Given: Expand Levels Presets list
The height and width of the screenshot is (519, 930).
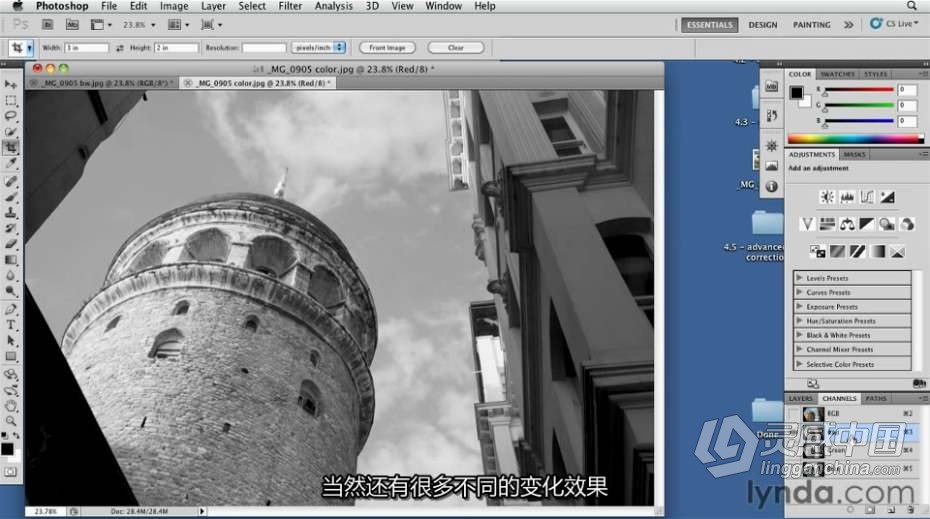Looking at the screenshot, I should coord(799,278).
